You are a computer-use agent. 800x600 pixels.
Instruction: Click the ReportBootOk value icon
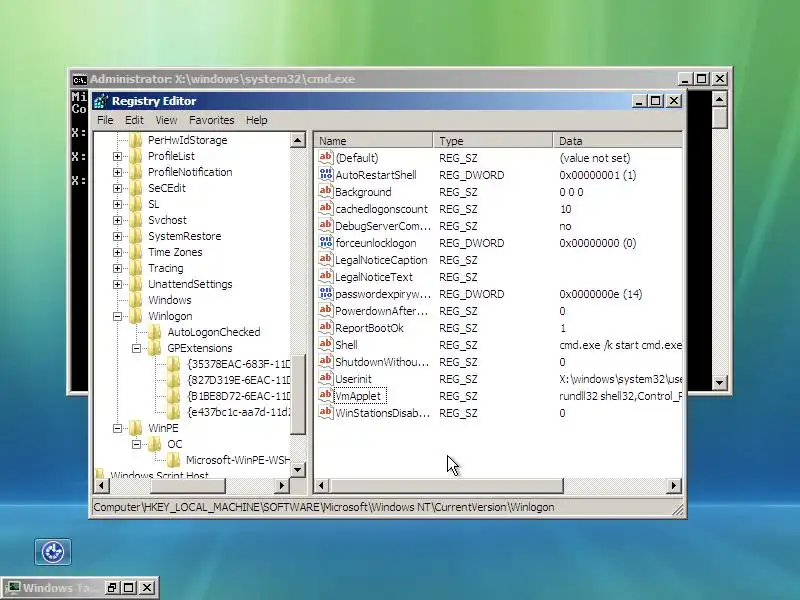coord(326,328)
